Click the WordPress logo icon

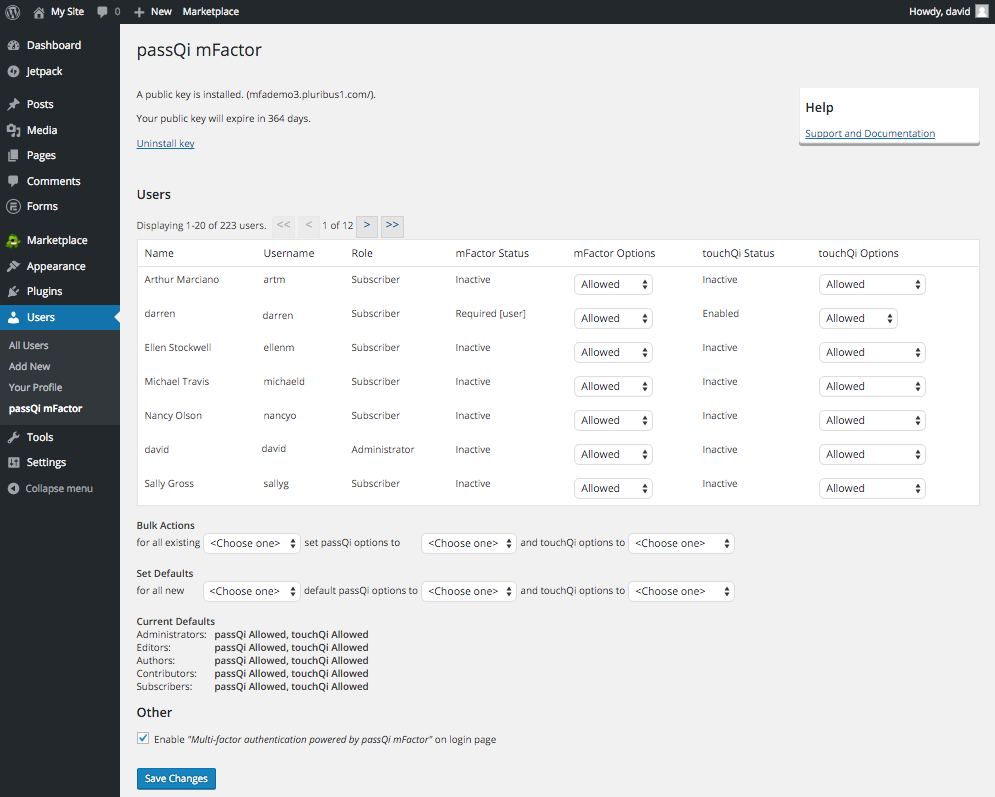(x=13, y=11)
